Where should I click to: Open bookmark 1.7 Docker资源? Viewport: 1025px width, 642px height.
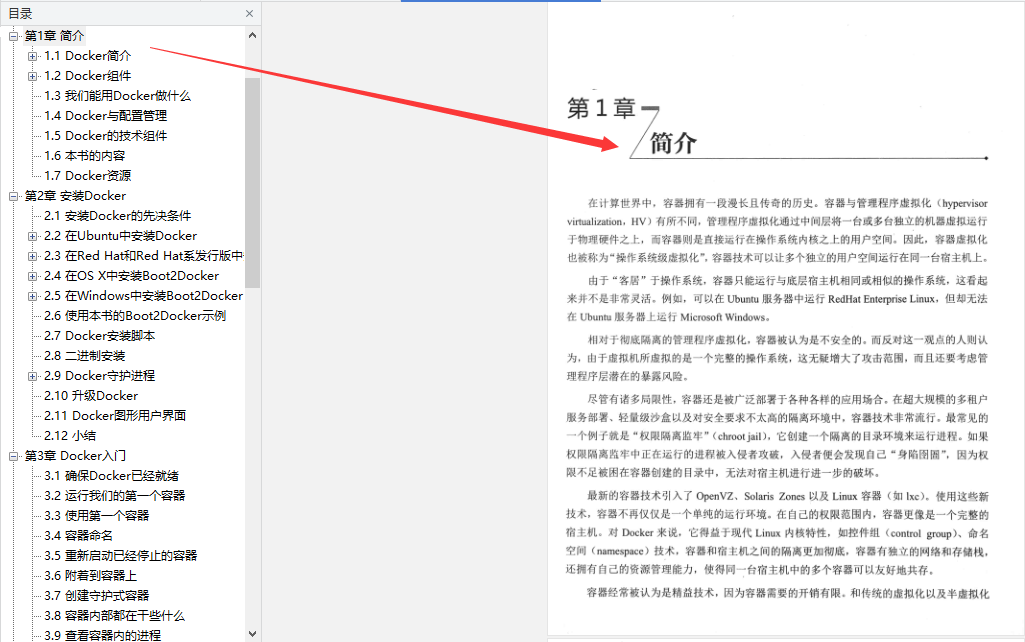click(x=88, y=176)
